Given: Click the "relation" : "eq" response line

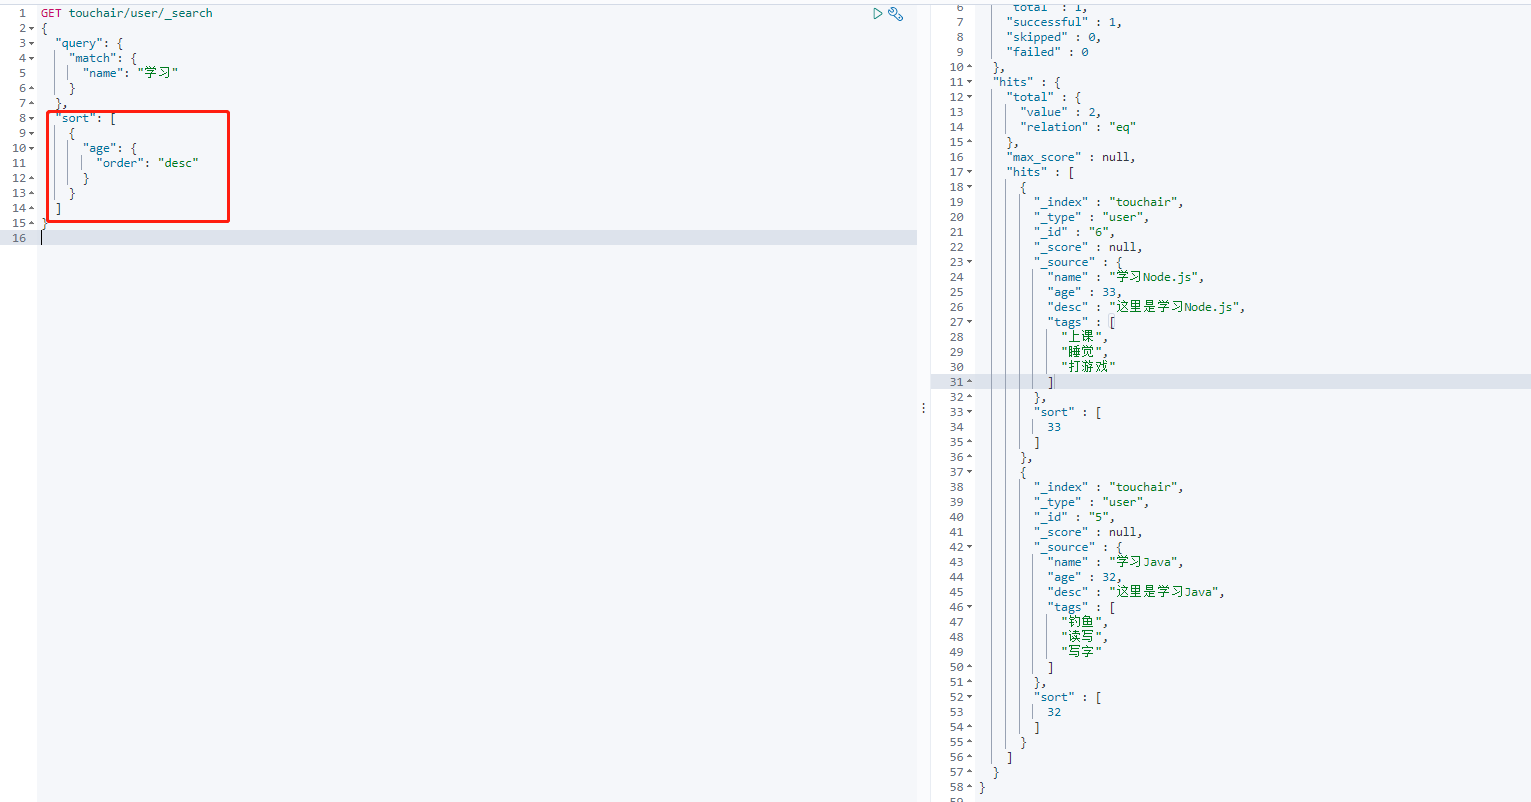Looking at the screenshot, I should pyautogui.click(x=1078, y=127).
